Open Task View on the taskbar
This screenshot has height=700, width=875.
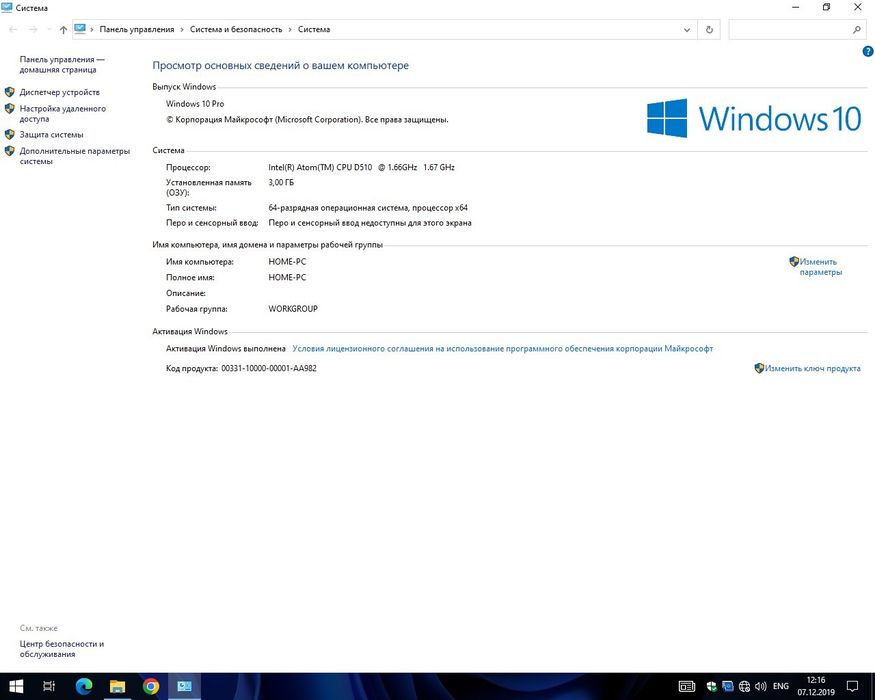tap(49, 686)
